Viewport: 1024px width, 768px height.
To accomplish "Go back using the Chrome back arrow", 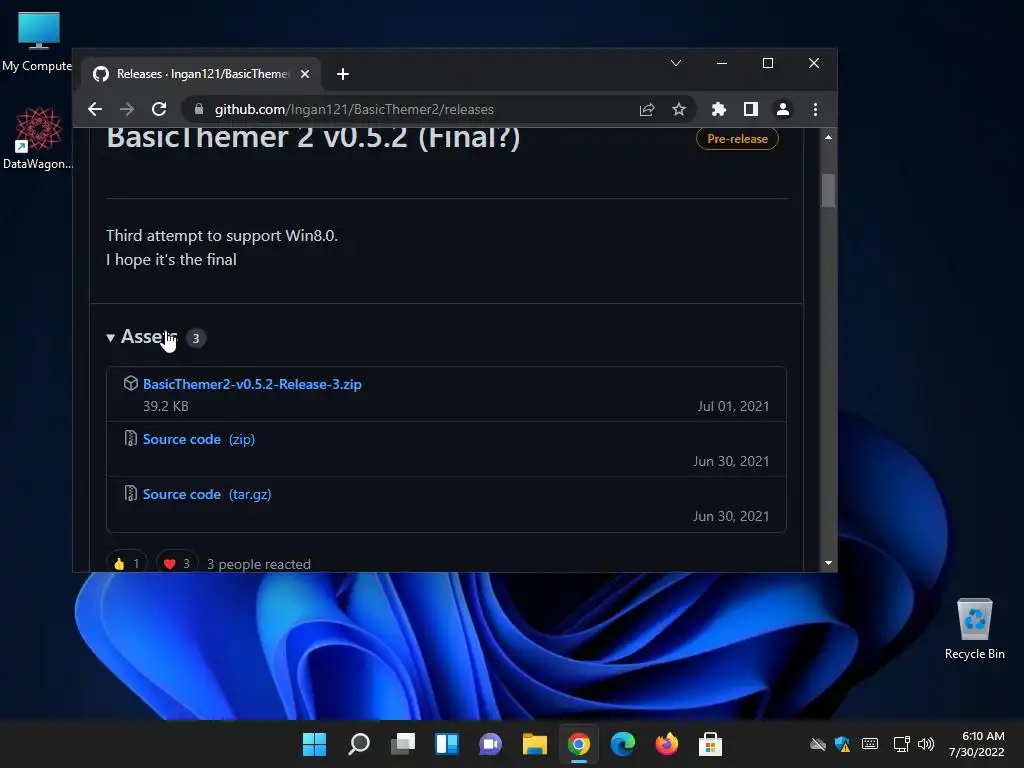I will (x=95, y=109).
